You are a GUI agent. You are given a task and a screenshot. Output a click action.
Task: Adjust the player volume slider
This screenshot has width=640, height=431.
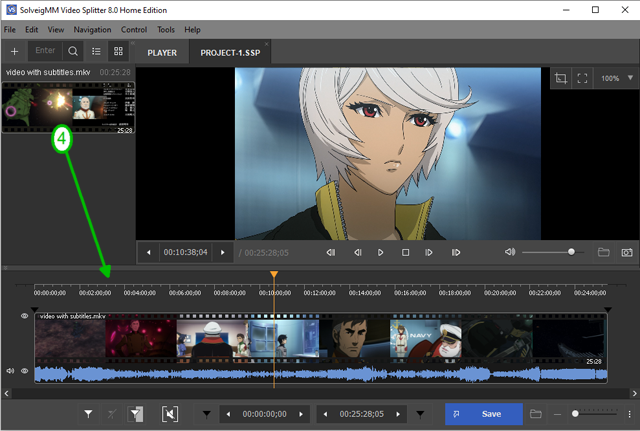click(553, 252)
